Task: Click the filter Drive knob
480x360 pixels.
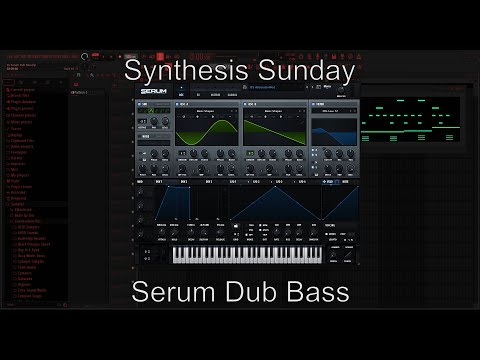Action: (328, 169)
